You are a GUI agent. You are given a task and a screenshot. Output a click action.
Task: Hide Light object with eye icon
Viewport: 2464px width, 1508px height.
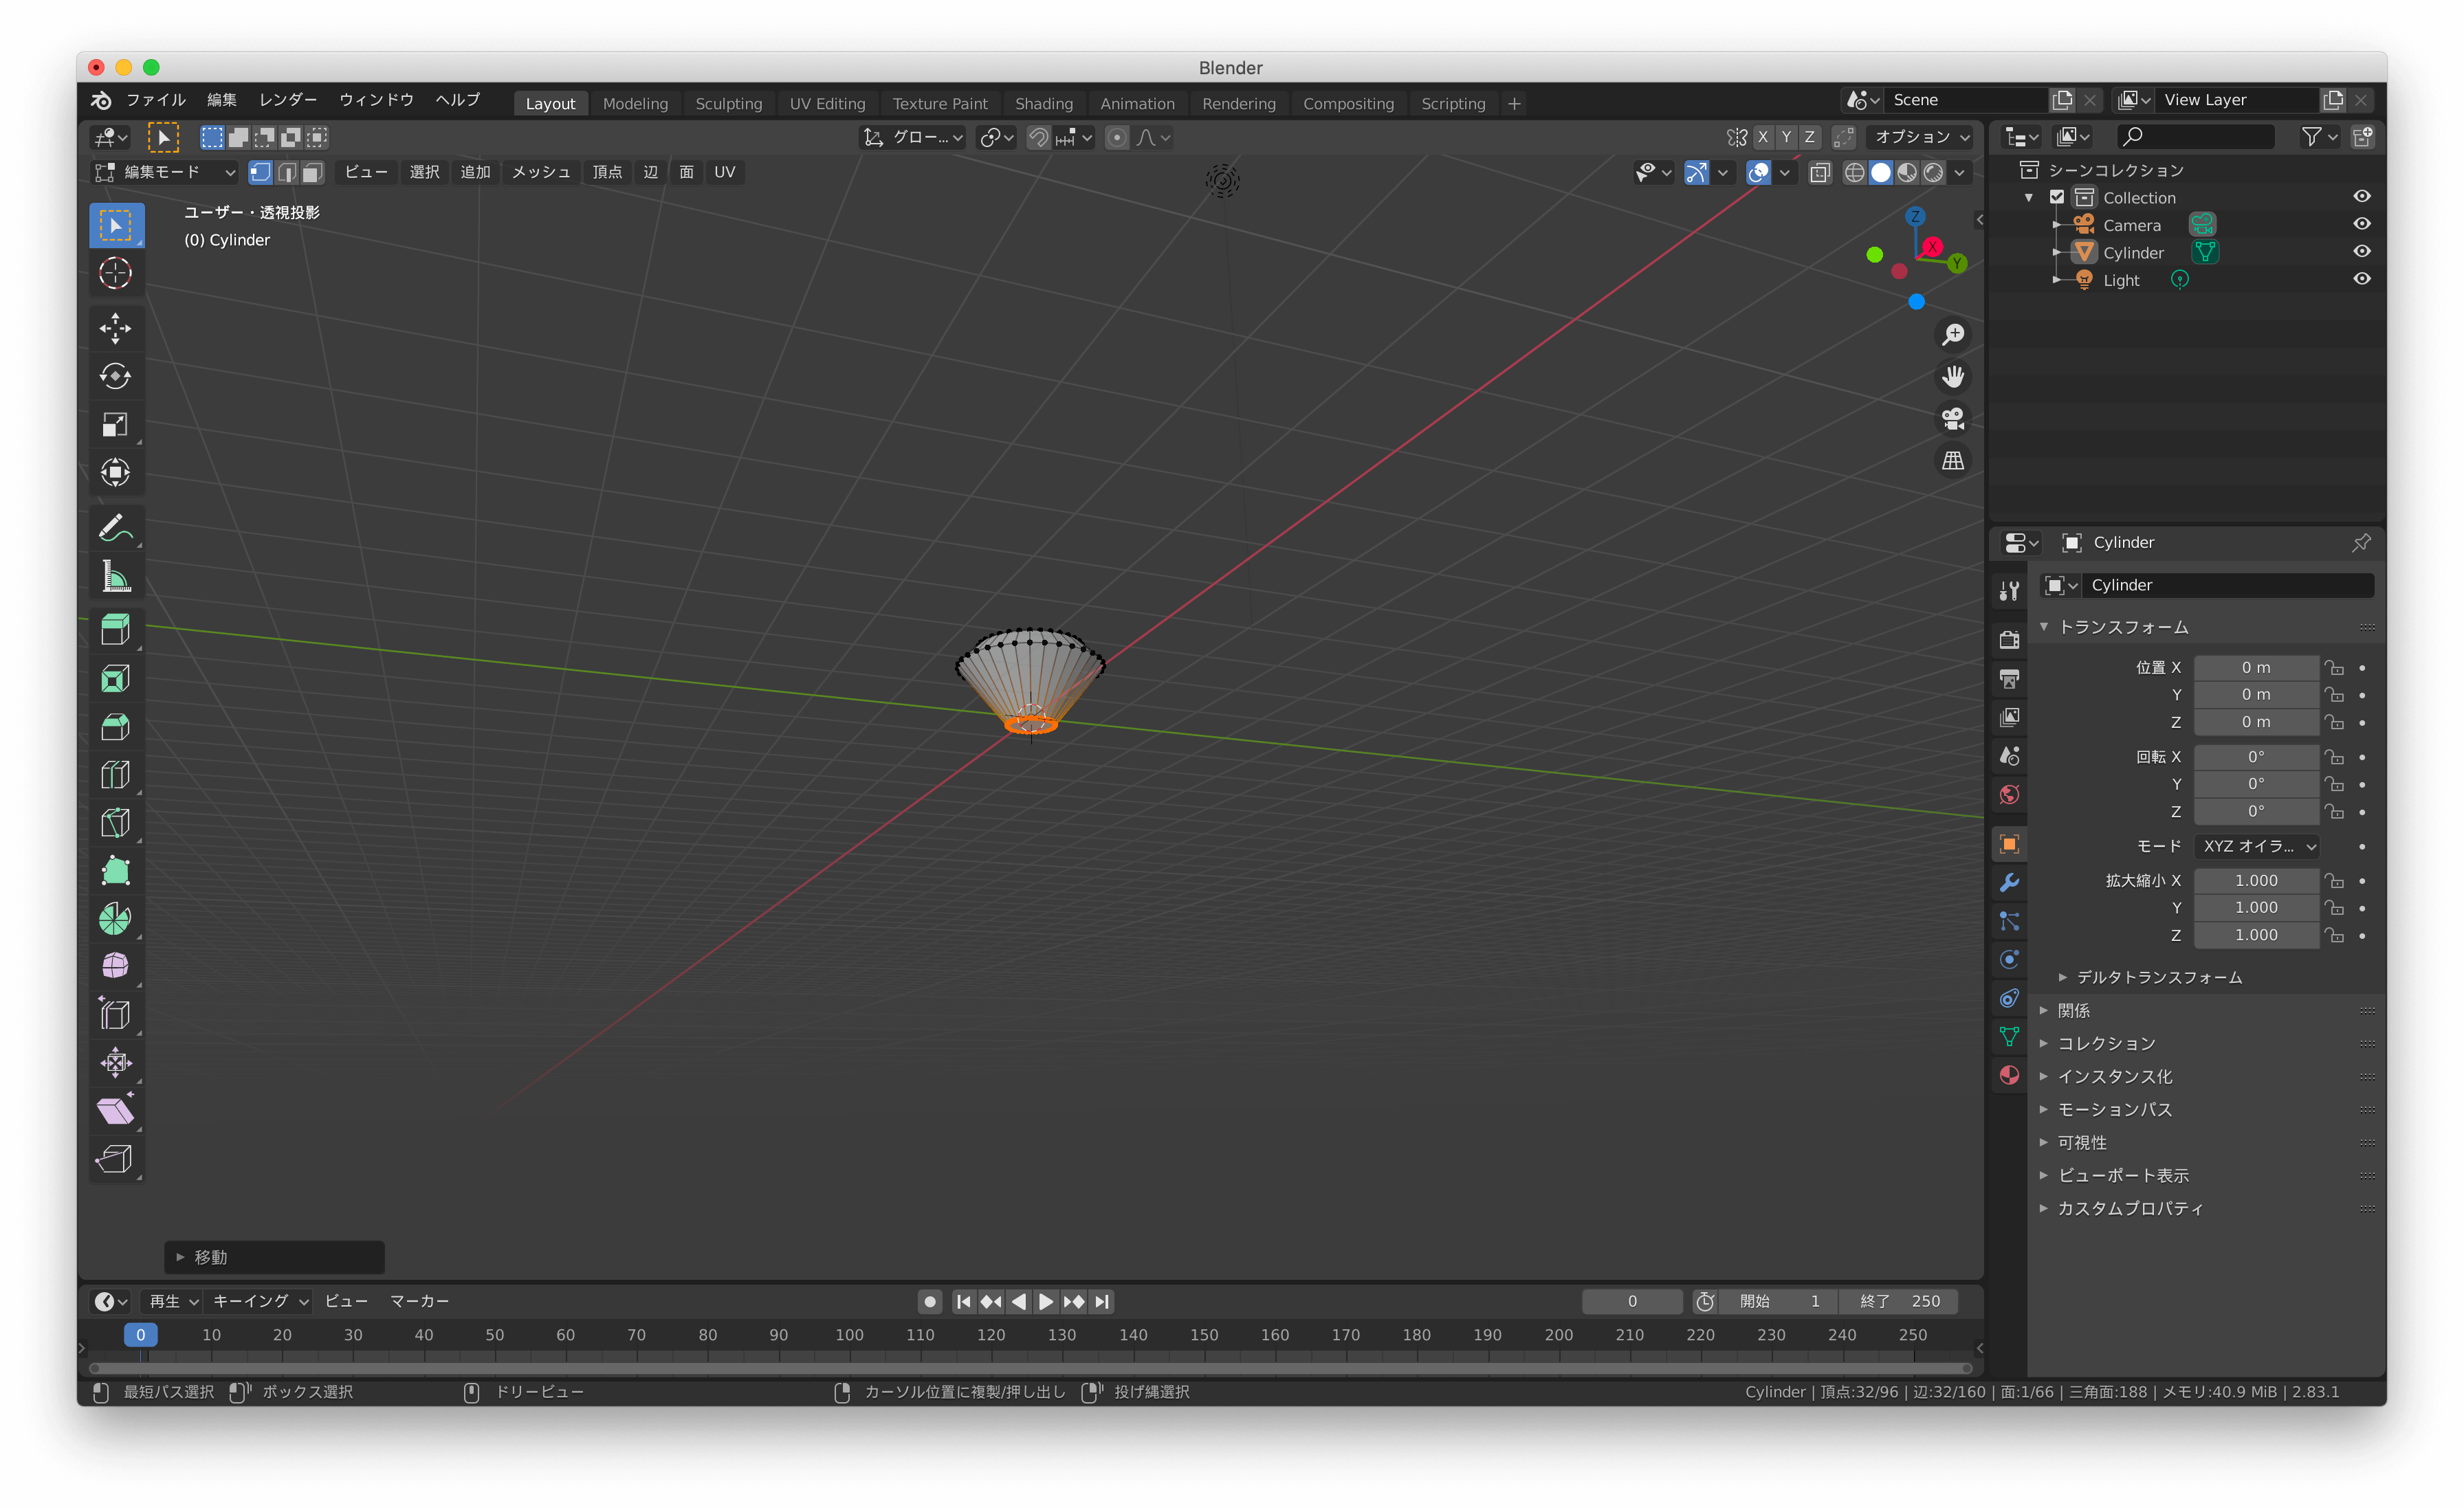2361,279
